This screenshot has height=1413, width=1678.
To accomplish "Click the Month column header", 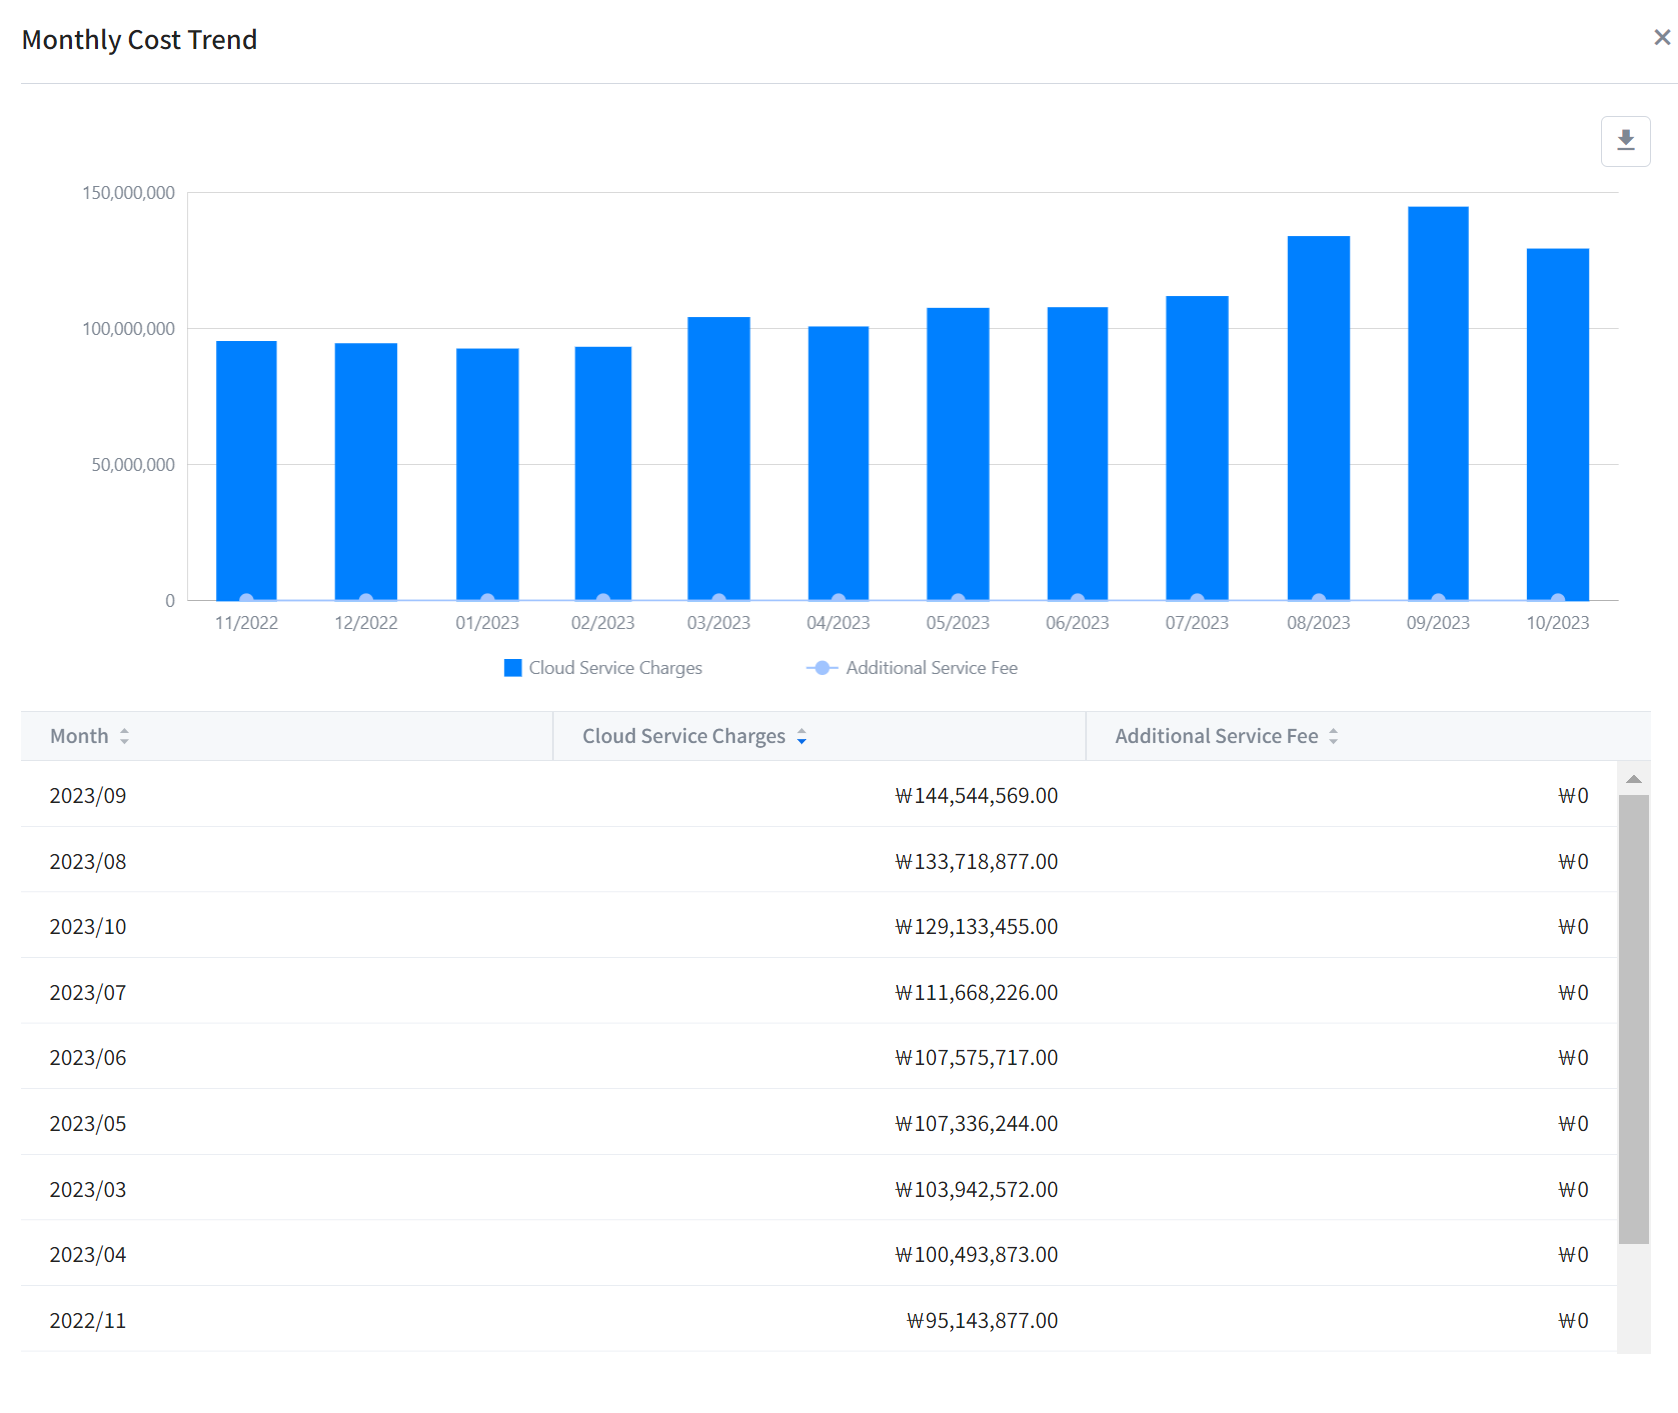I will click(80, 736).
